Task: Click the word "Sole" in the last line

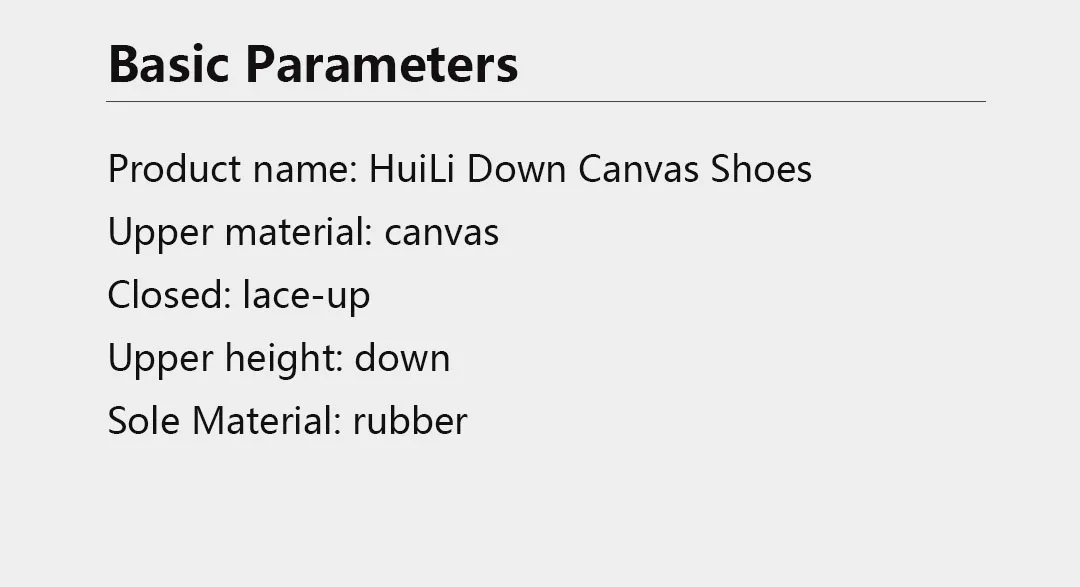Action: click(144, 421)
